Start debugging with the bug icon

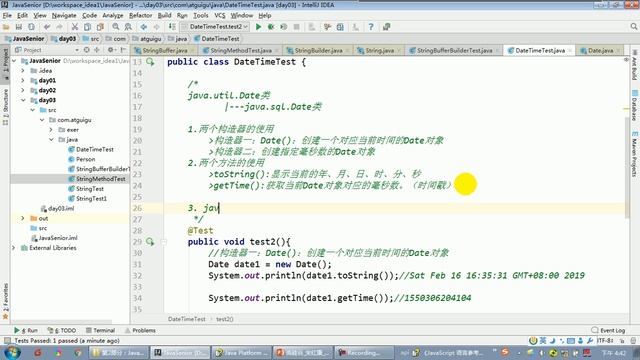(271, 27)
